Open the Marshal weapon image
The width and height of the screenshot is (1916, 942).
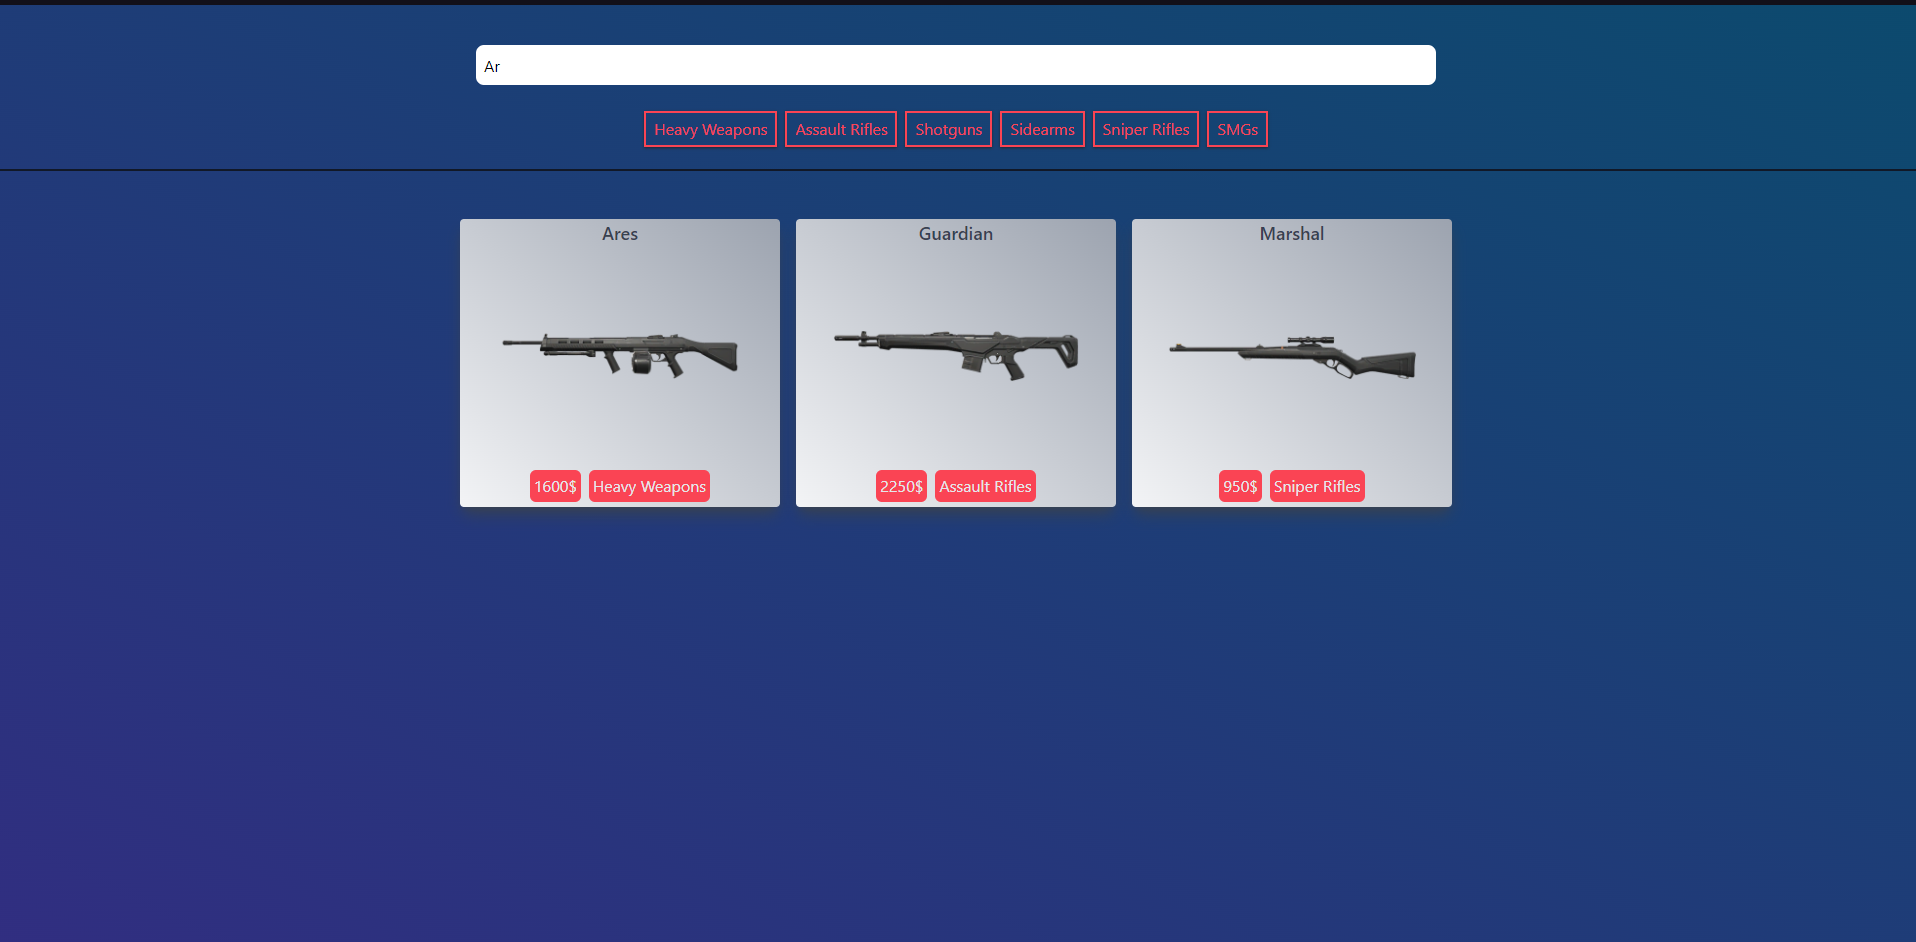coord(1292,357)
